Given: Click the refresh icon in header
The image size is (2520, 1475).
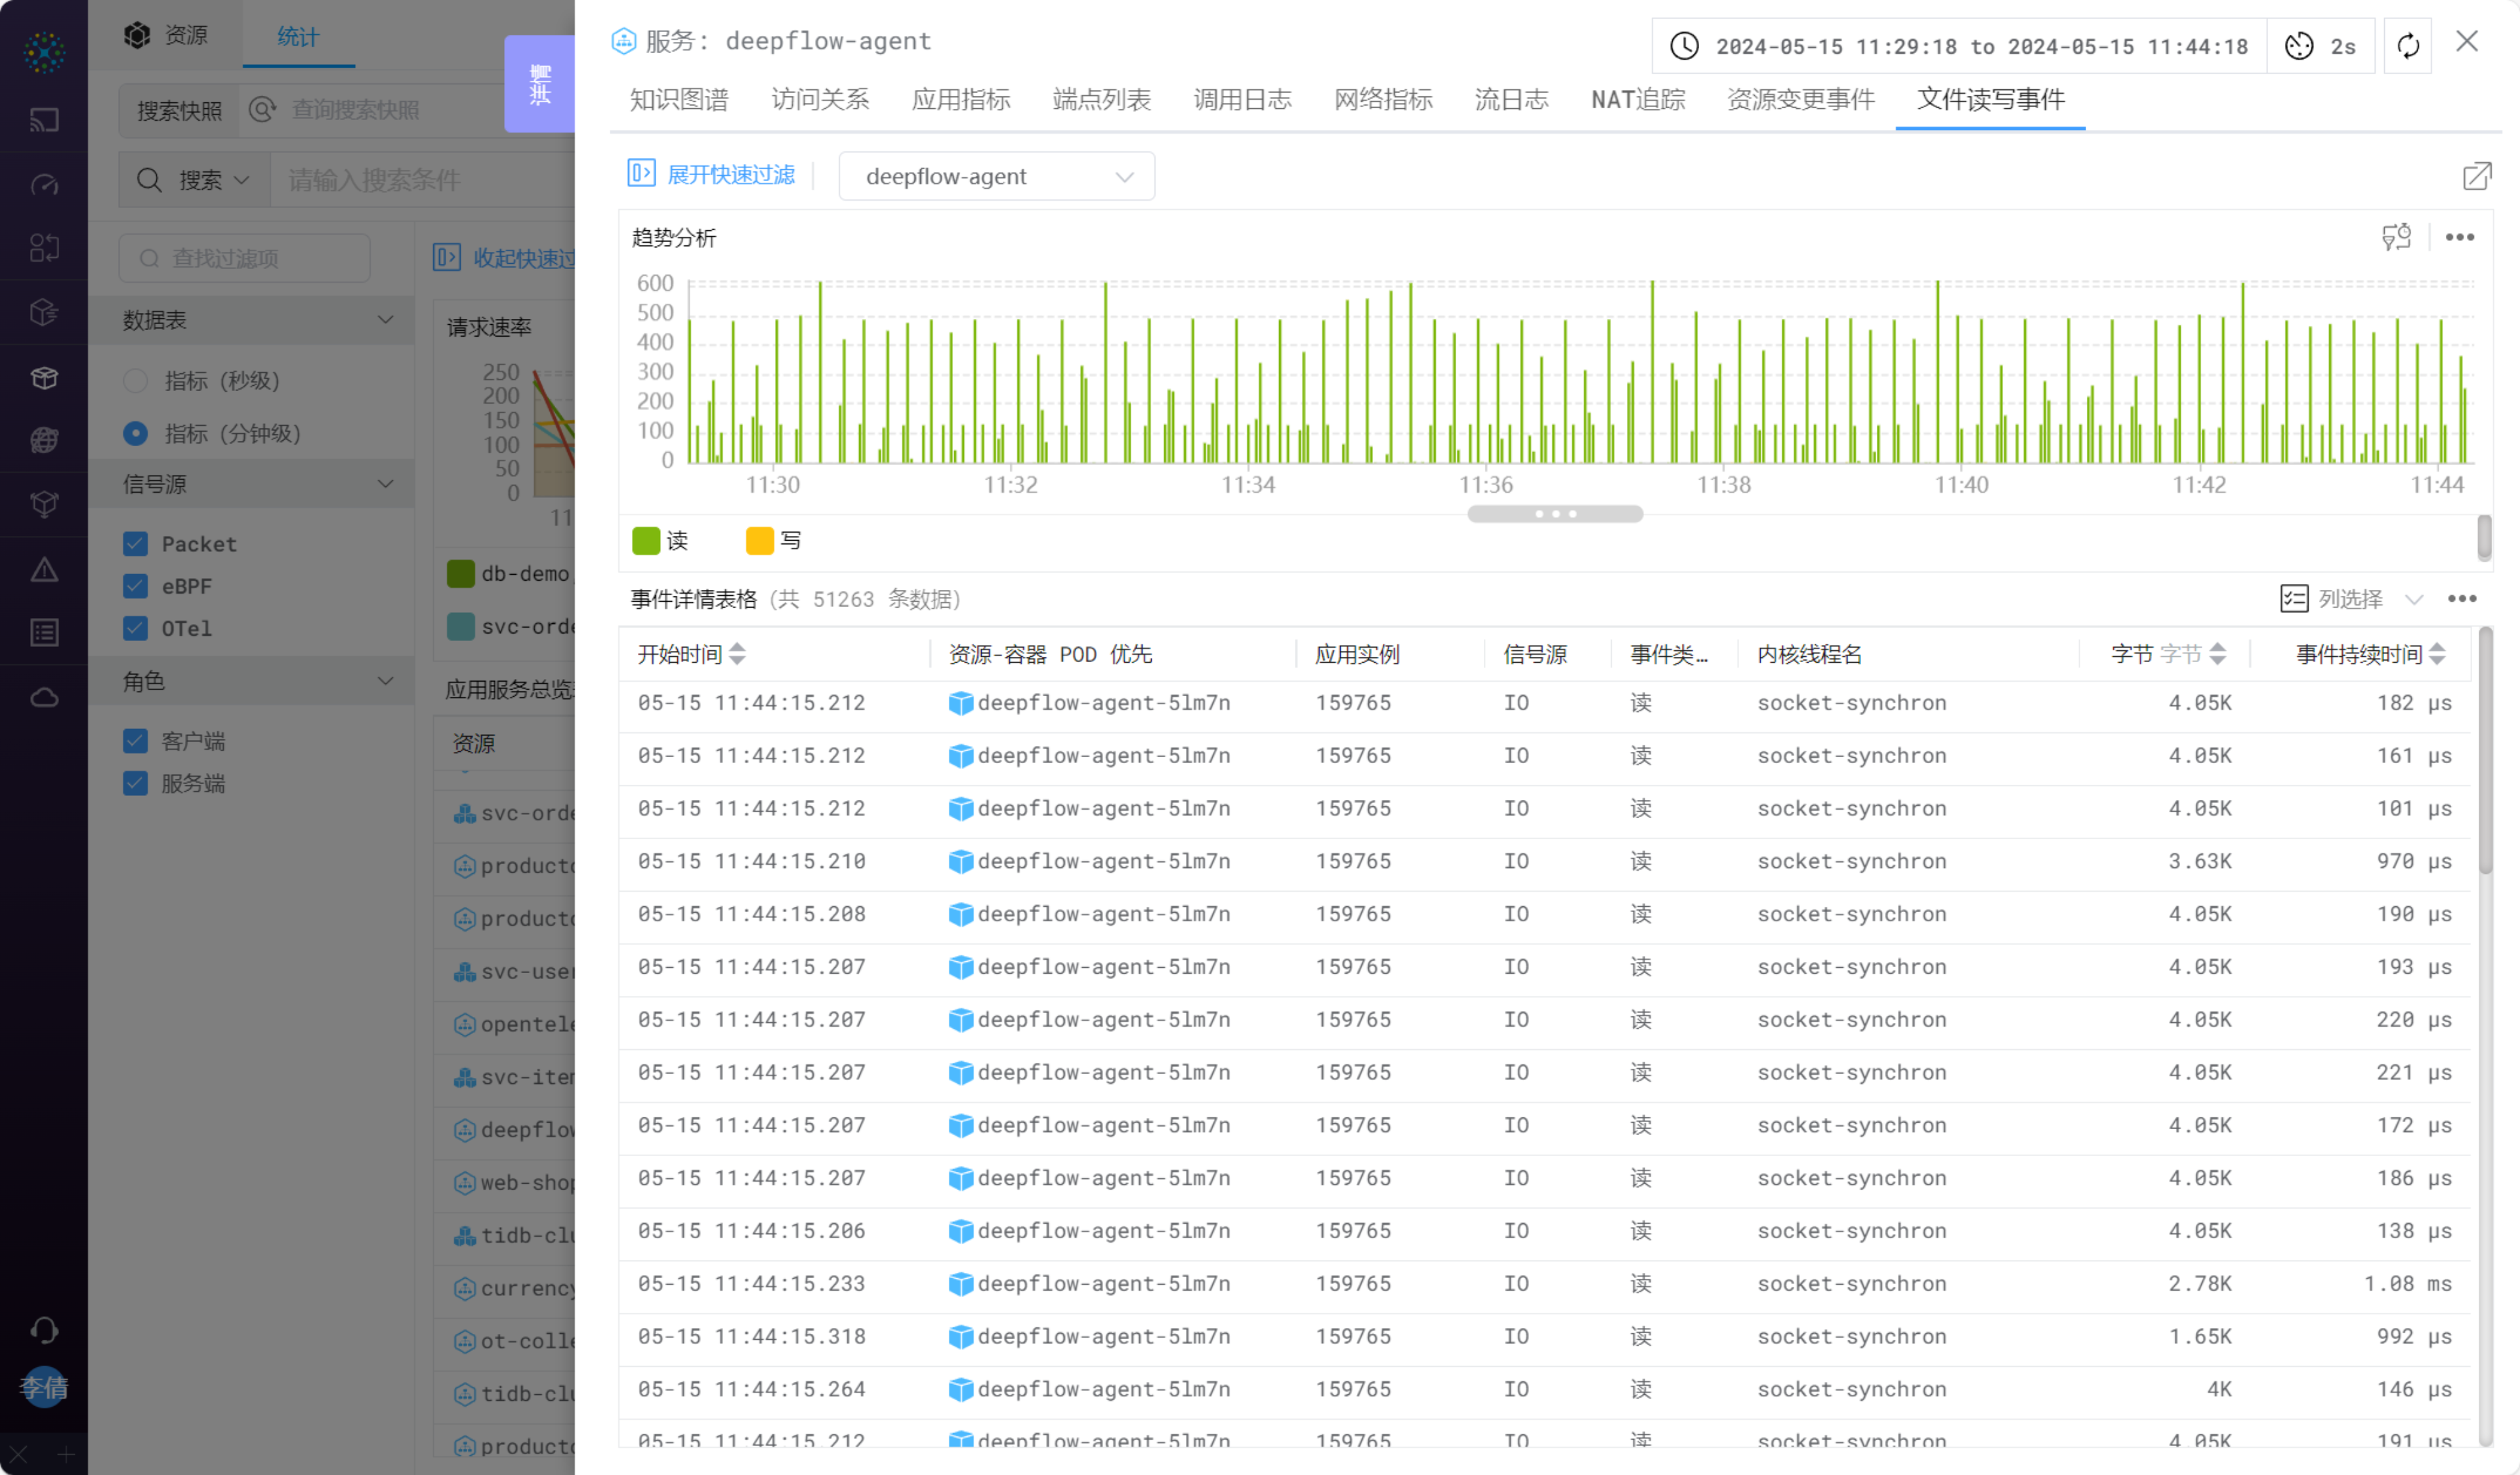Looking at the screenshot, I should 2407,46.
